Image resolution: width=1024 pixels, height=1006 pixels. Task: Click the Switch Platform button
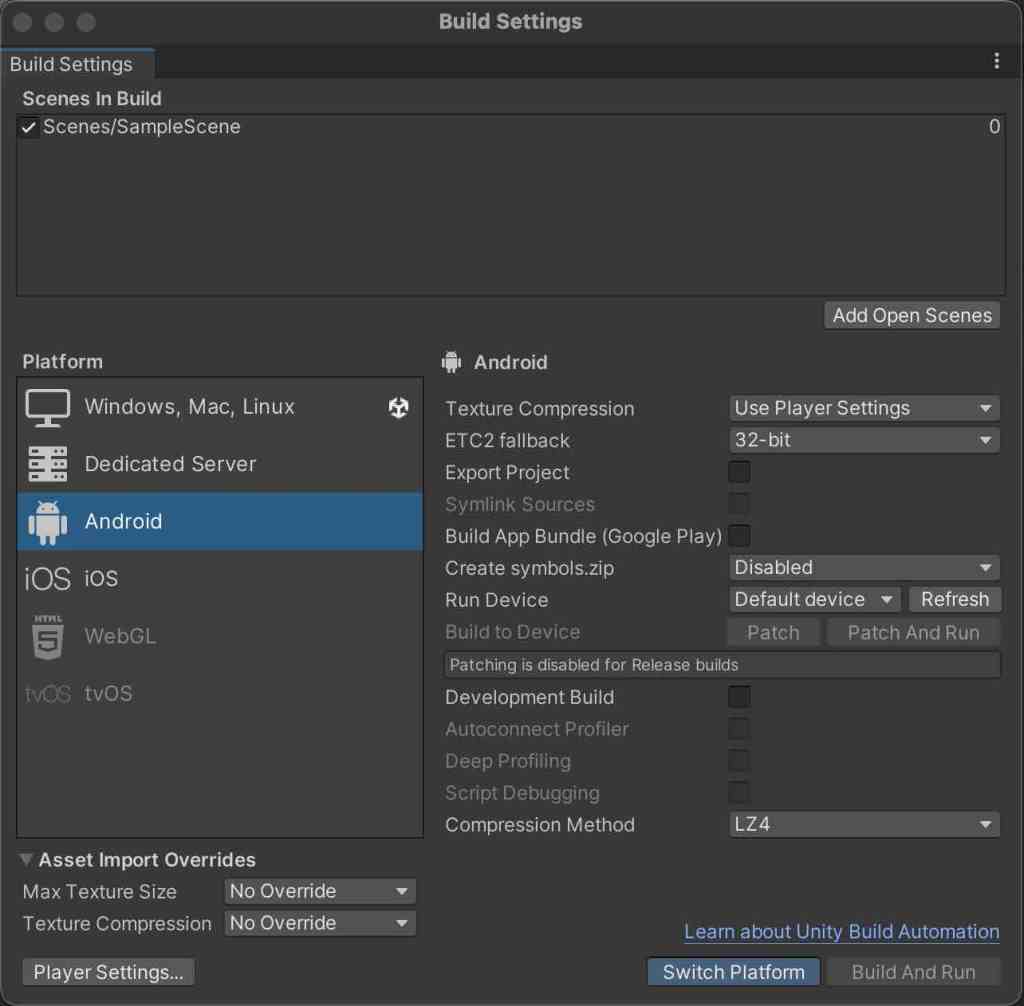point(733,972)
